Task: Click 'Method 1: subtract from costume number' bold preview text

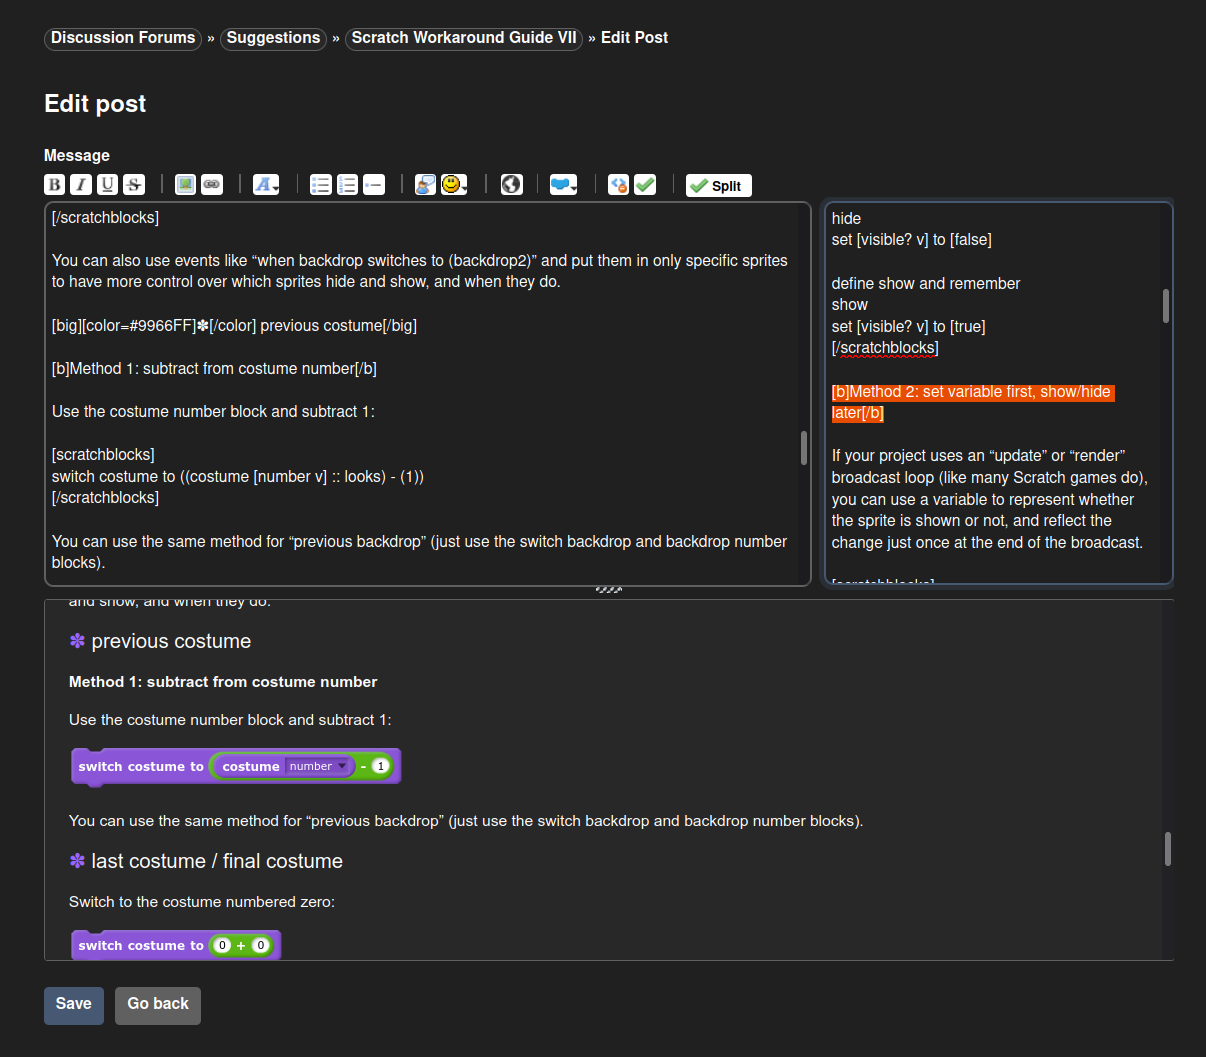Action: click(223, 682)
